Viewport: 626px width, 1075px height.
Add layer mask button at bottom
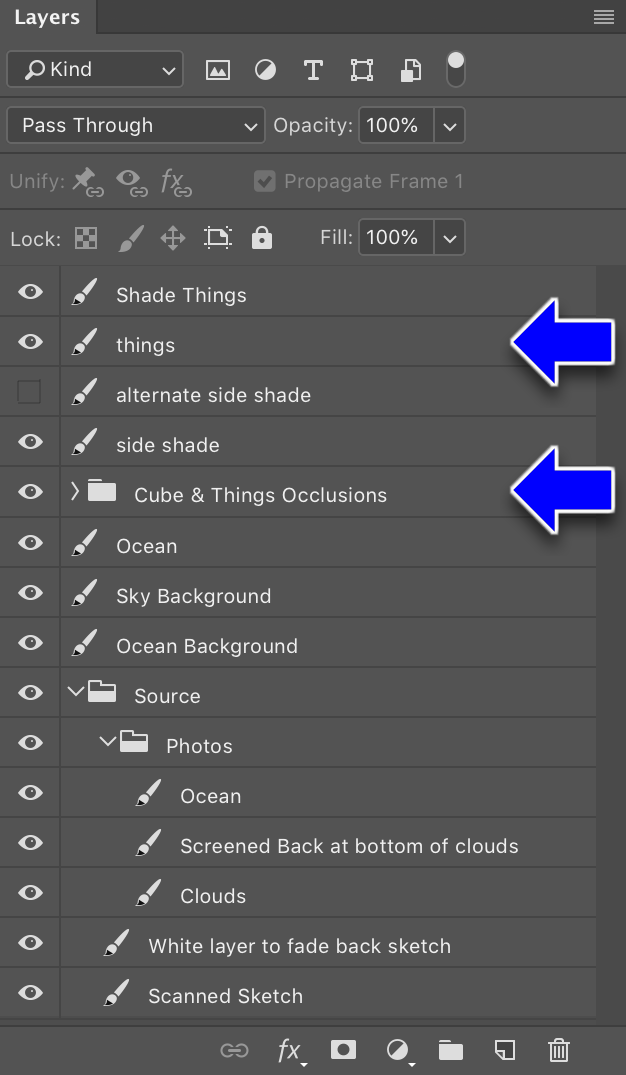coord(343,1050)
